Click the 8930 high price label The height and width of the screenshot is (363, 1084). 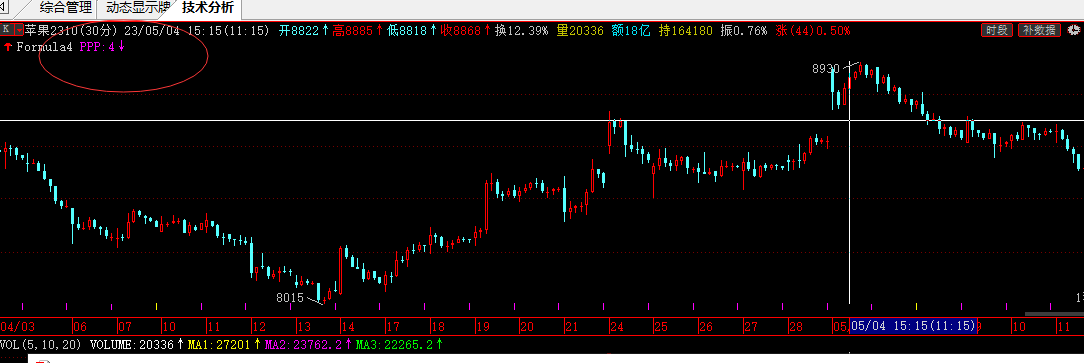[x=825, y=68]
